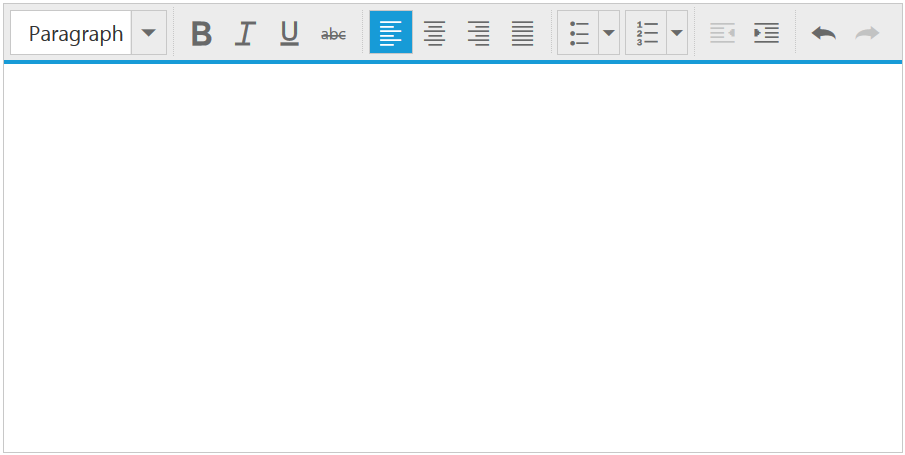Insert a bulleted list
Image resolution: width=905 pixels, height=455 pixels.
[x=578, y=33]
